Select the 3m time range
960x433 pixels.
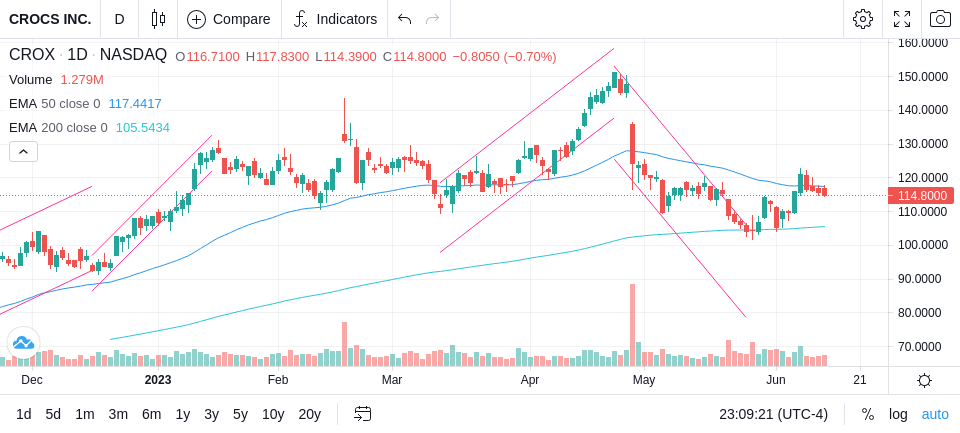tap(118, 414)
